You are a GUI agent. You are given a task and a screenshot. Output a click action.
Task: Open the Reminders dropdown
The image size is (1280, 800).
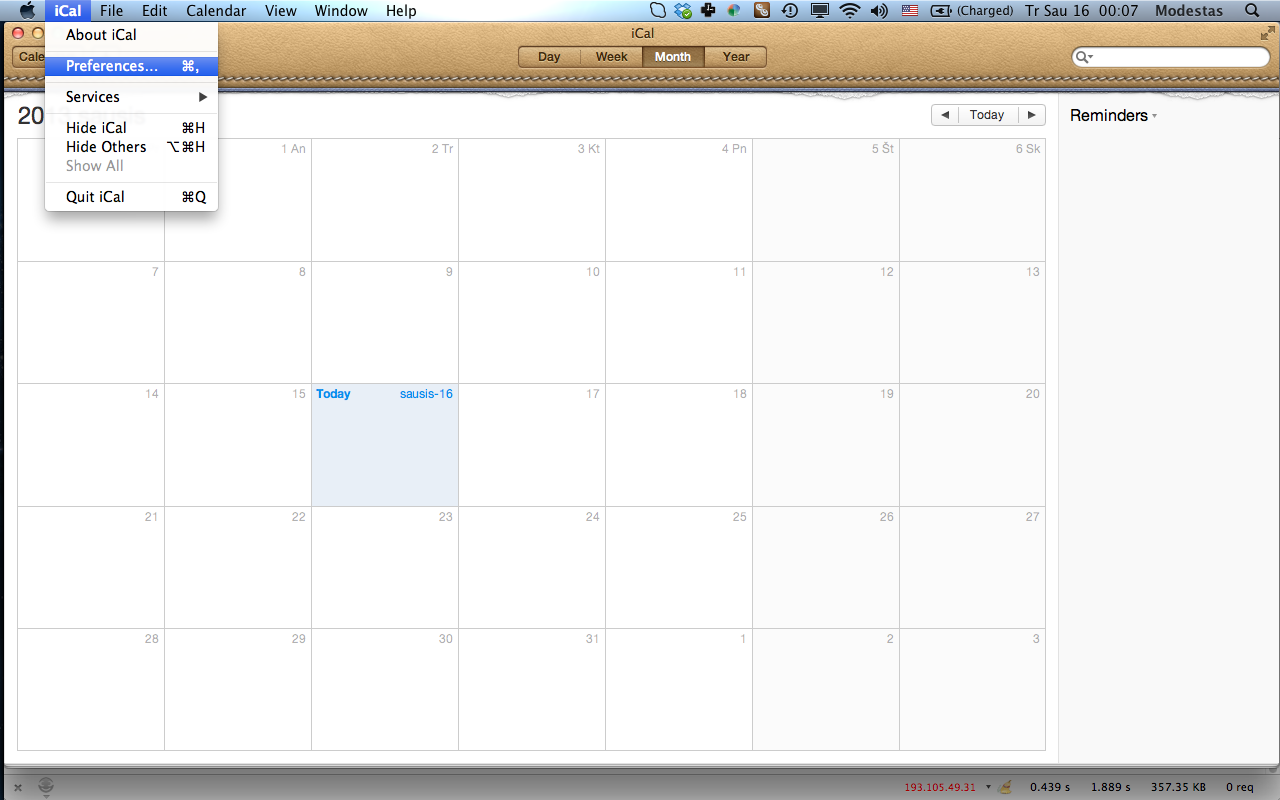[1113, 116]
